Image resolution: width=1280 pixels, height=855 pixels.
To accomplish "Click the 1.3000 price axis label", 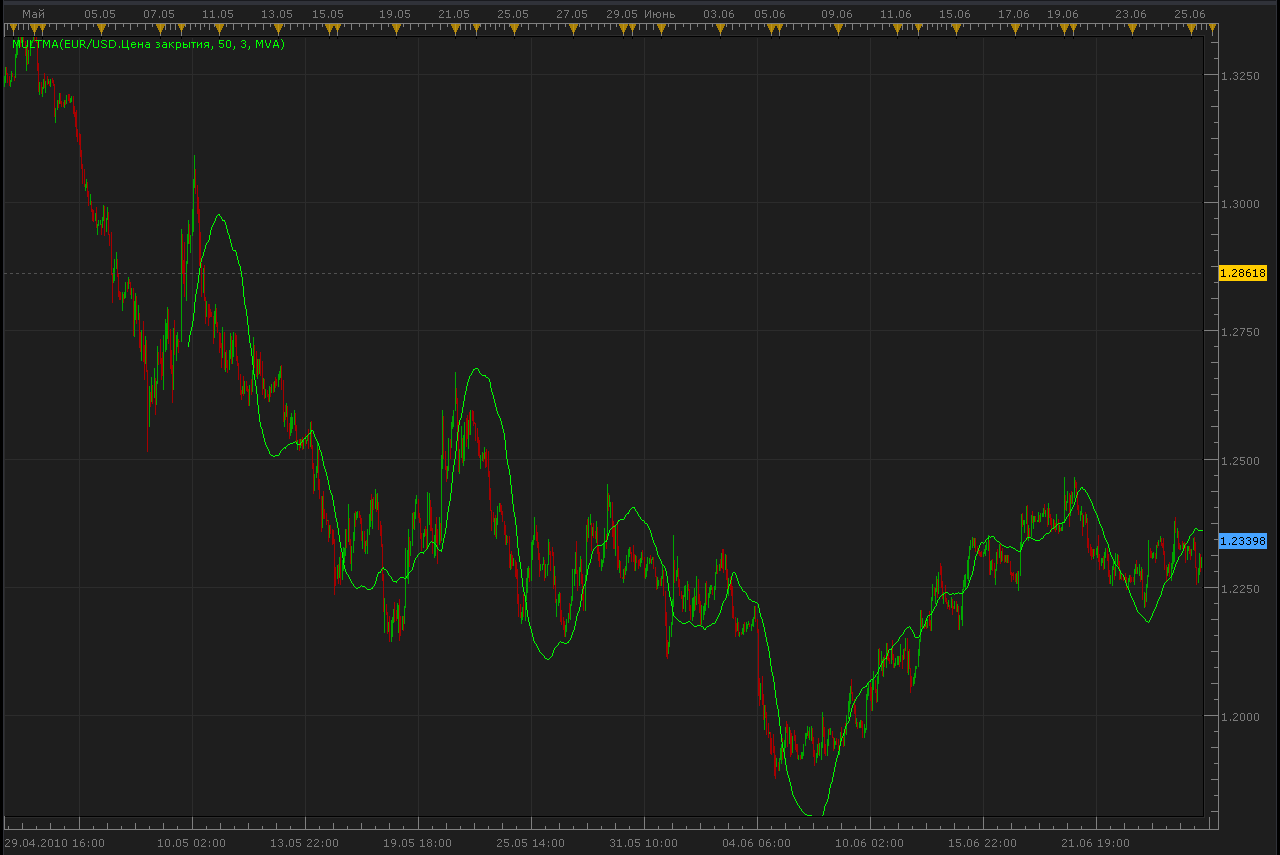I will coord(1238,204).
